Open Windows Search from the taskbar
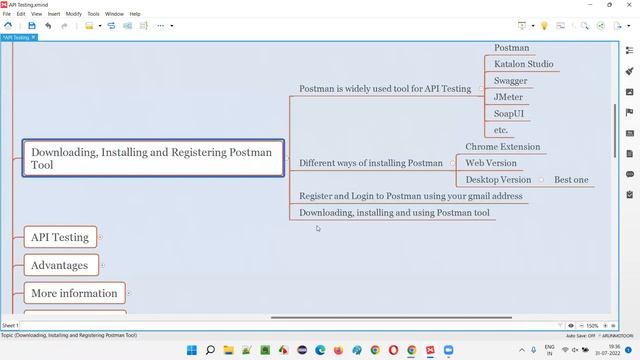Image resolution: width=640 pixels, height=360 pixels. click(210, 350)
